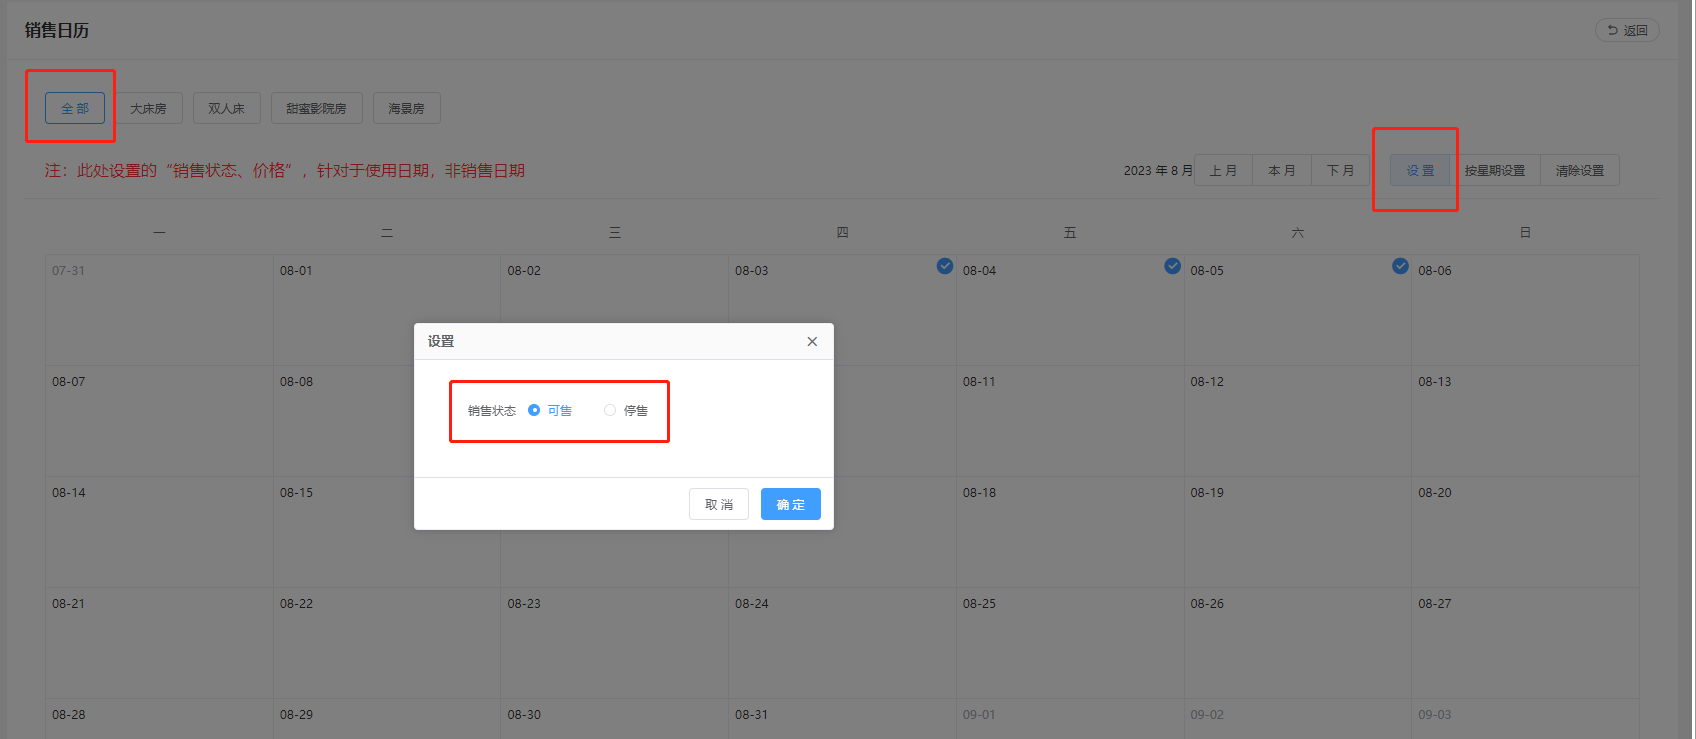Screen dimensions: 1696x739
Task: Close the 设置 dialog with X icon
Action: pyautogui.click(x=812, y=342)
